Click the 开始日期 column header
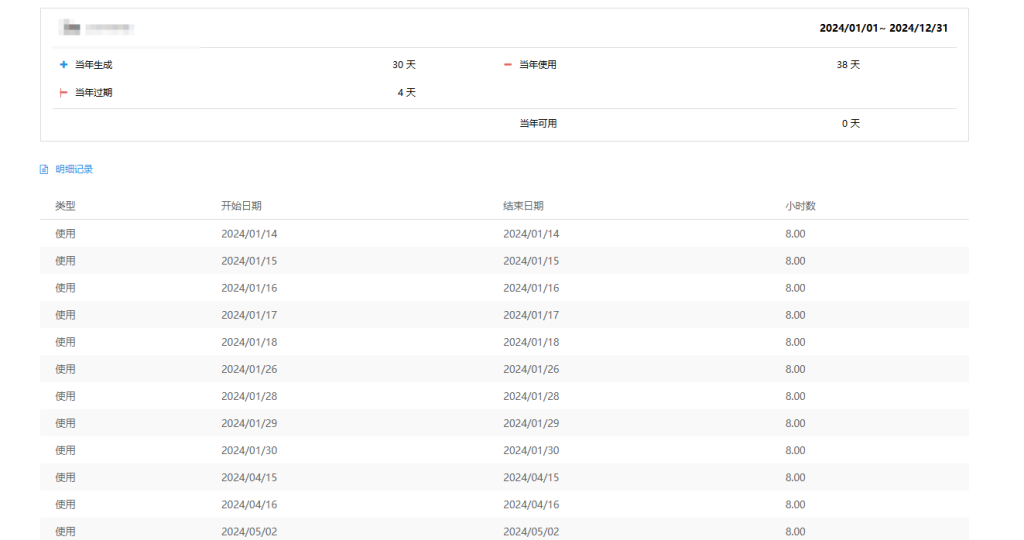The height and width of the screenshot is (540, 1024). tap(241, 206)
